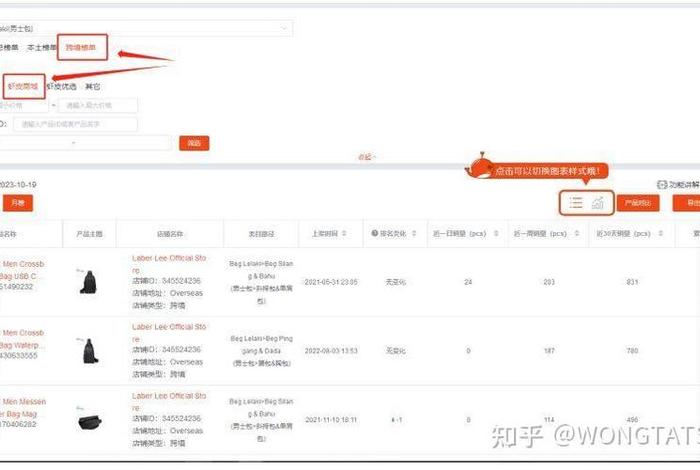Select the 其它 filter tab

pyautogui.click(x=92, y=86)
